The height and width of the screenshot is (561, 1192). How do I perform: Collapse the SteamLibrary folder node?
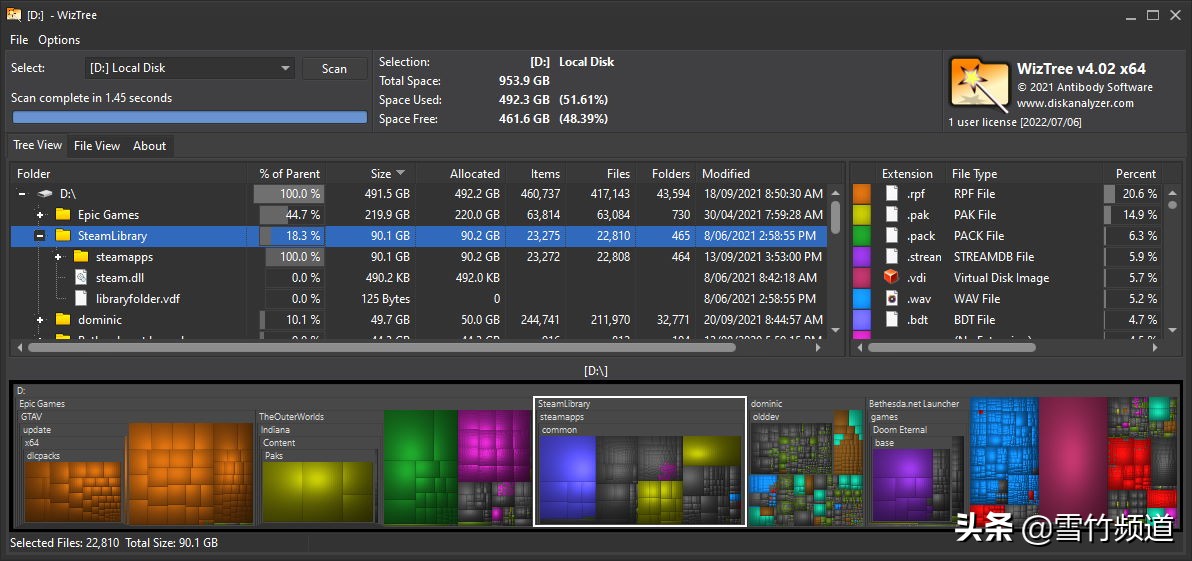pos(40,236)
